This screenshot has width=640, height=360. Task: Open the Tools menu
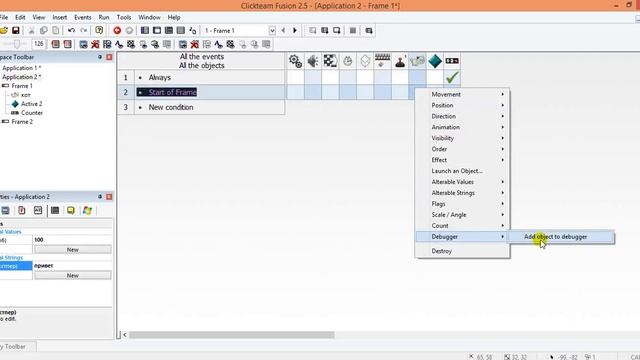click(124, 18)
